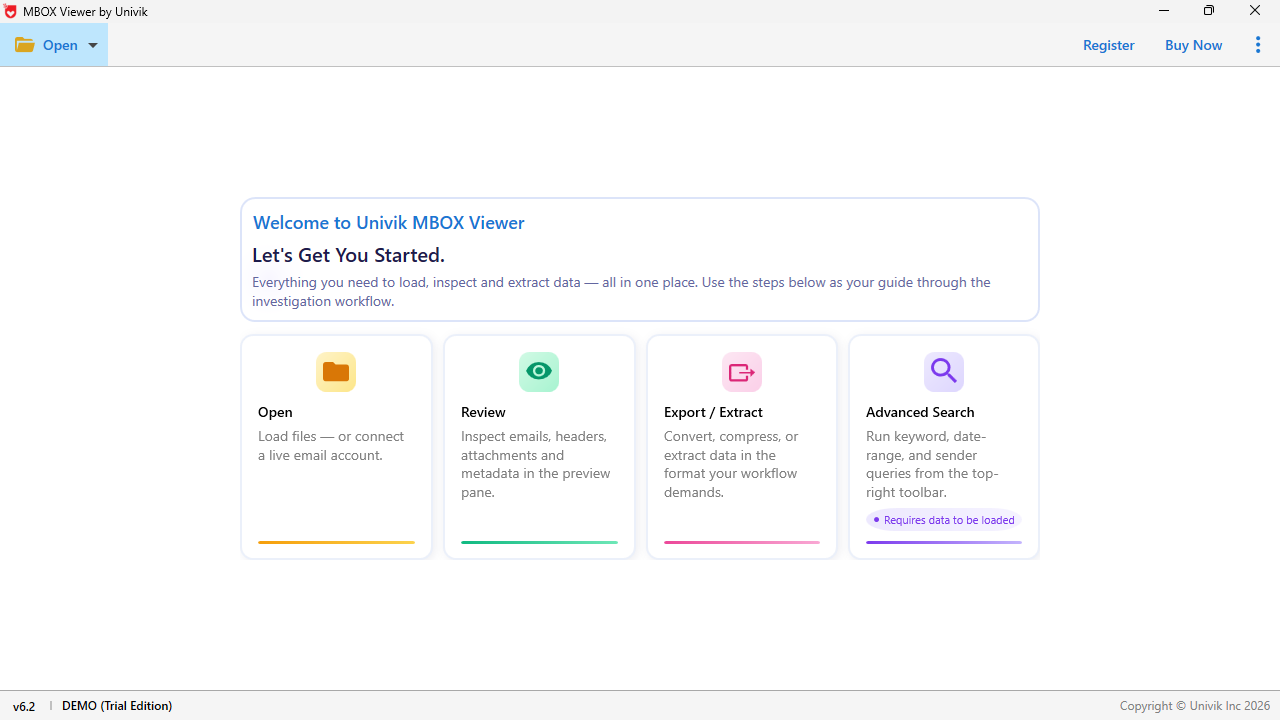Close the MBOX Viewer window
The image size is (1280, 720).
click(x=1255, y=11)
